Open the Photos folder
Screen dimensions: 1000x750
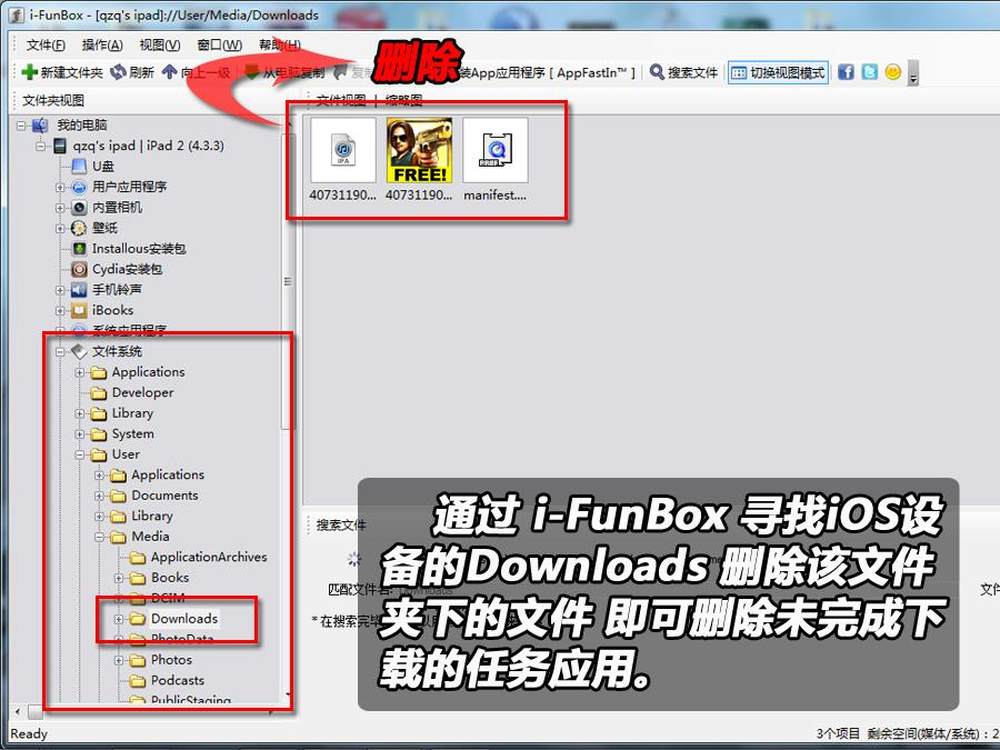click(171, 660)
